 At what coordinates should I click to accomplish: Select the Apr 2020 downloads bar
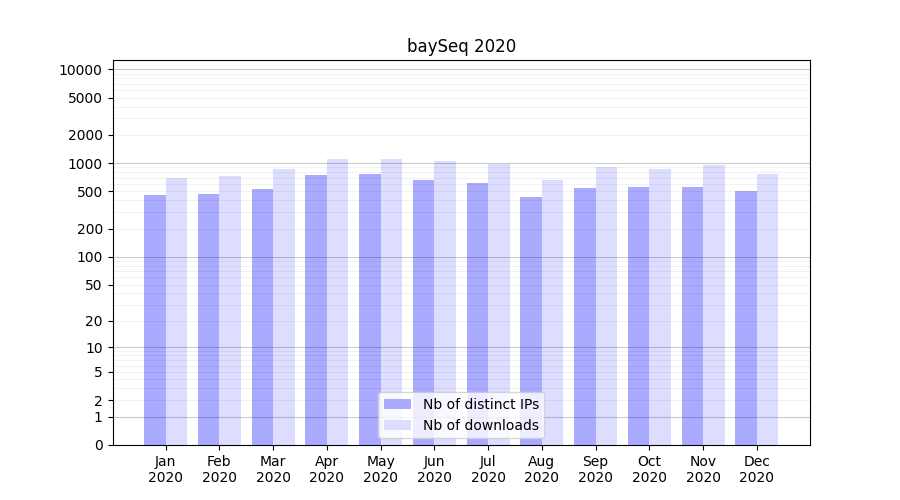338,302
